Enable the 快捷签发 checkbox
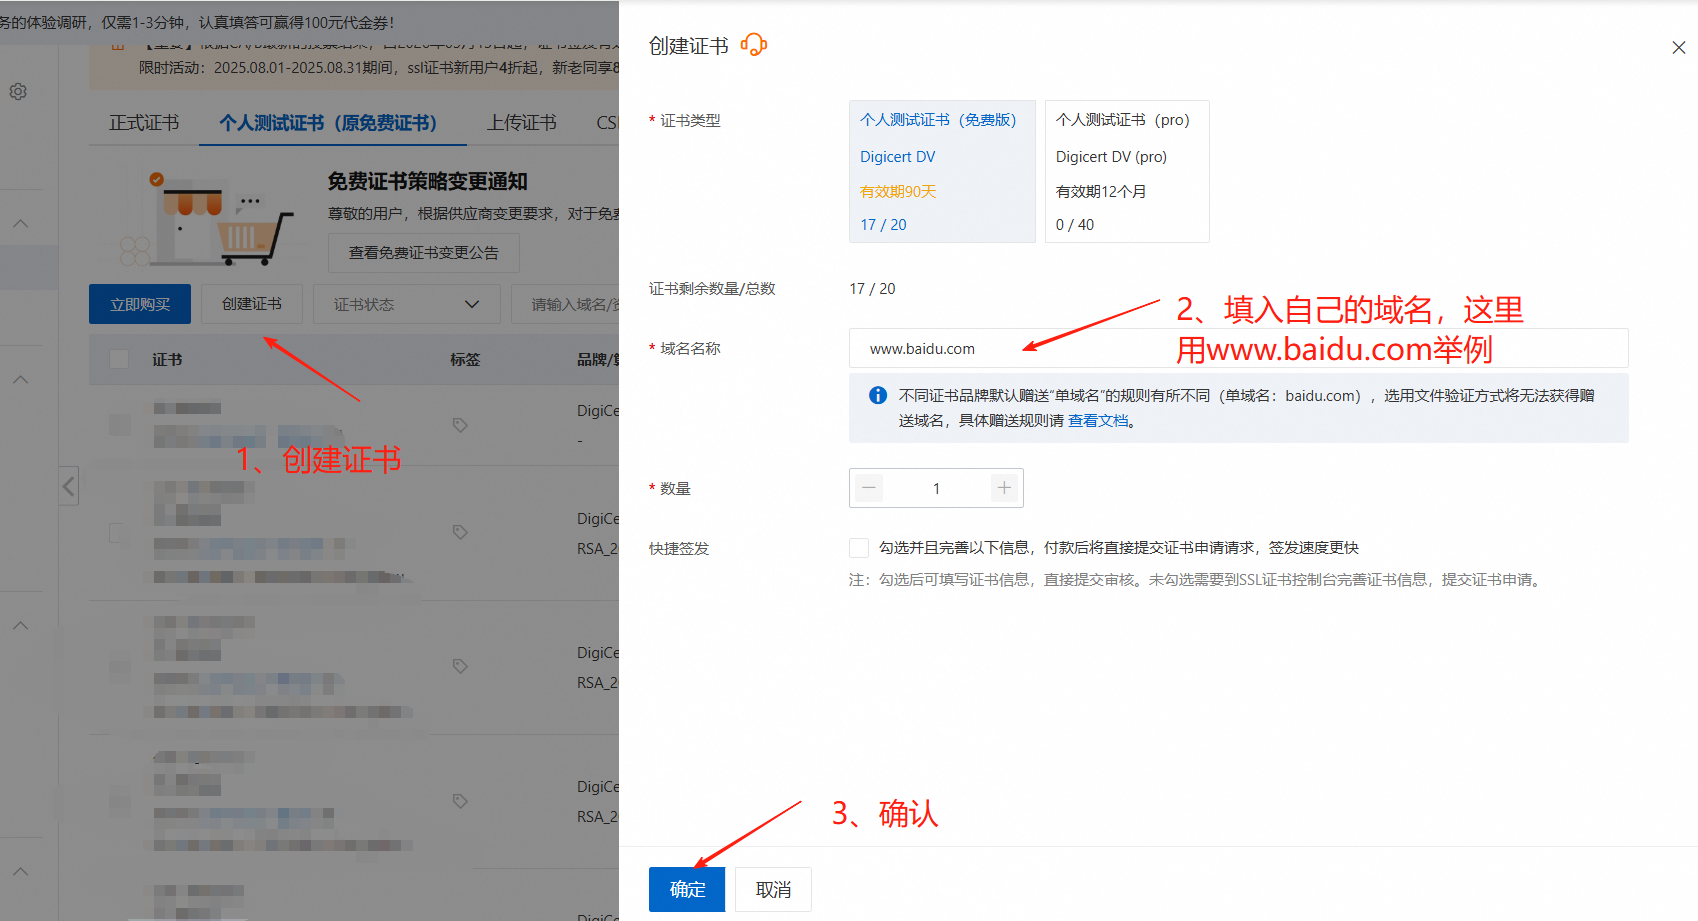This screenshot has height=921, width=1698. click(x=858, y=547)
